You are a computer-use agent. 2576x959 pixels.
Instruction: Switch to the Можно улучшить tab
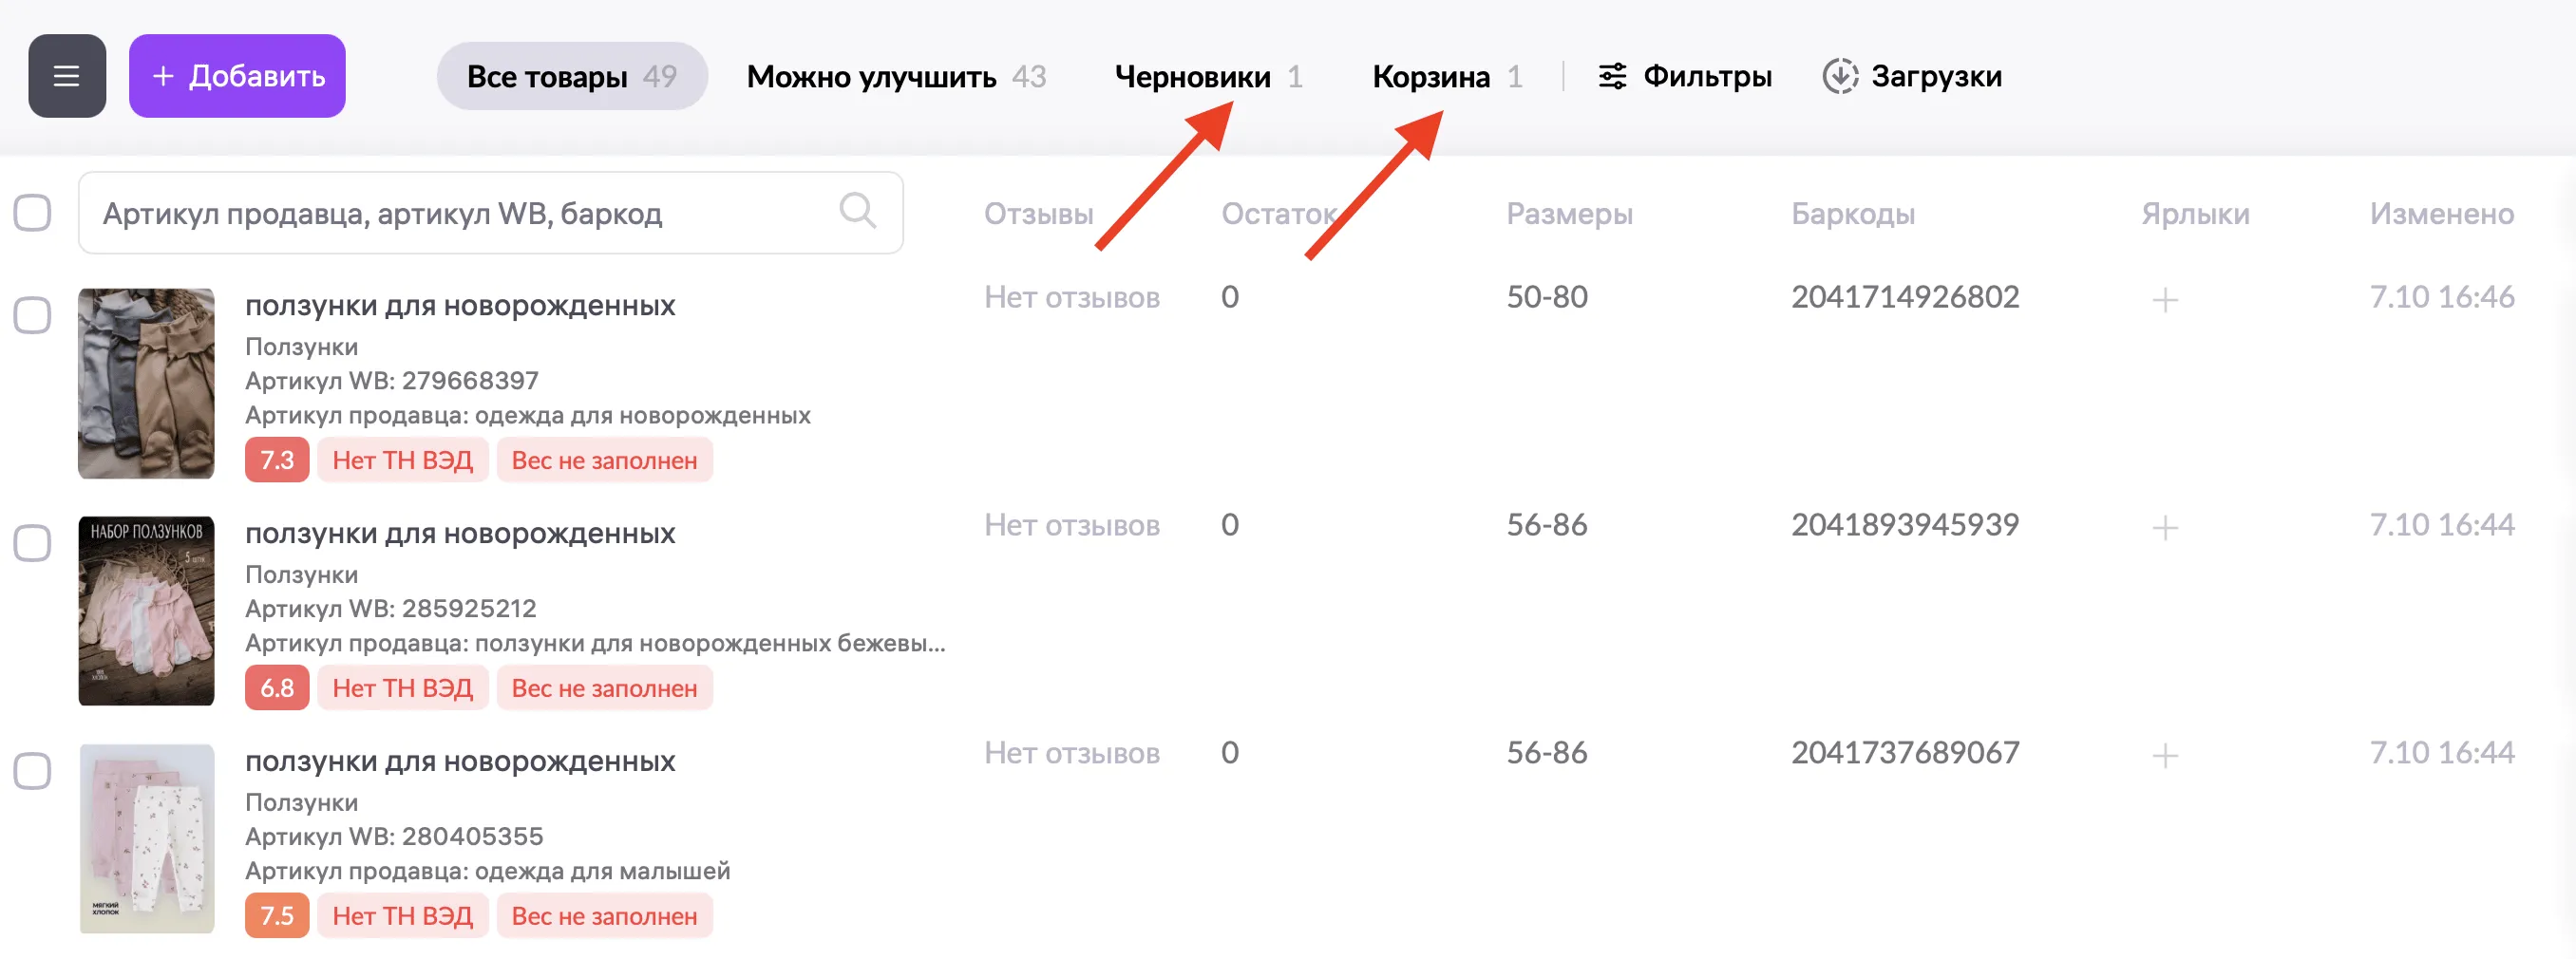(x=870, y=75)
